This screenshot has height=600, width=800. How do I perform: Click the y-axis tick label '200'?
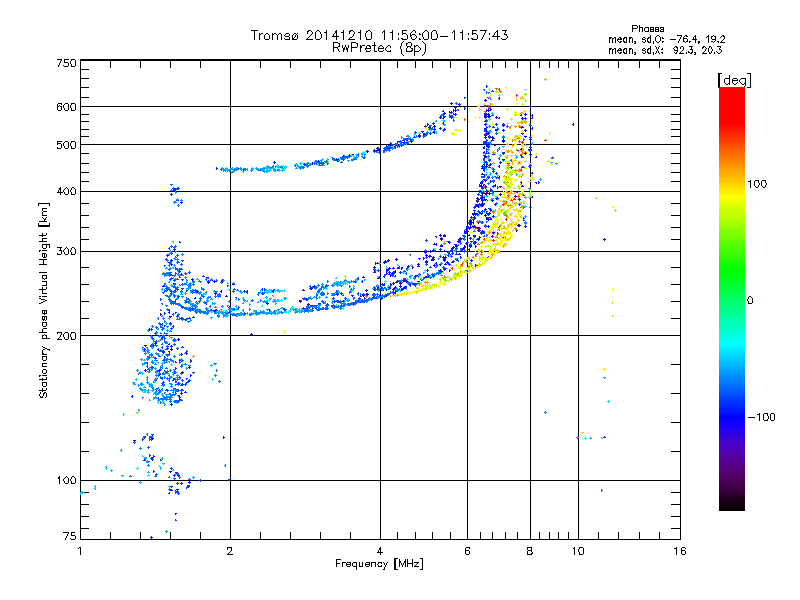coord(67,336)
